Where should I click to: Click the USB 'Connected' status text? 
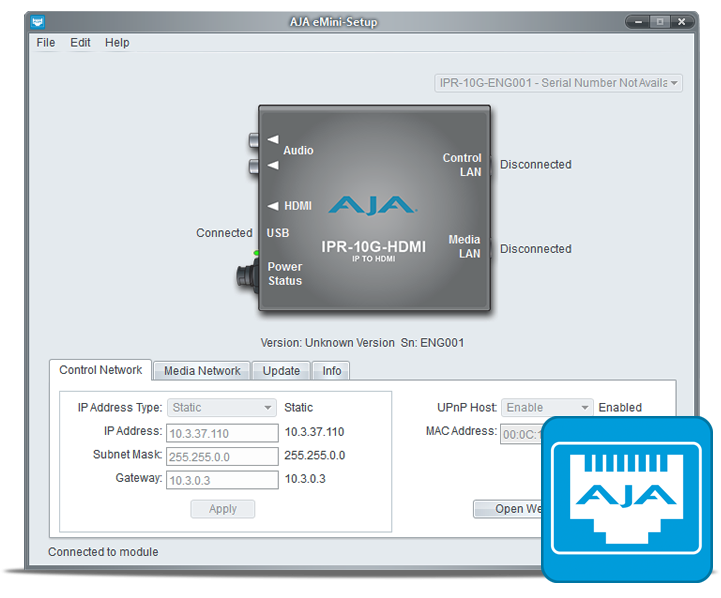pos(224,233)
